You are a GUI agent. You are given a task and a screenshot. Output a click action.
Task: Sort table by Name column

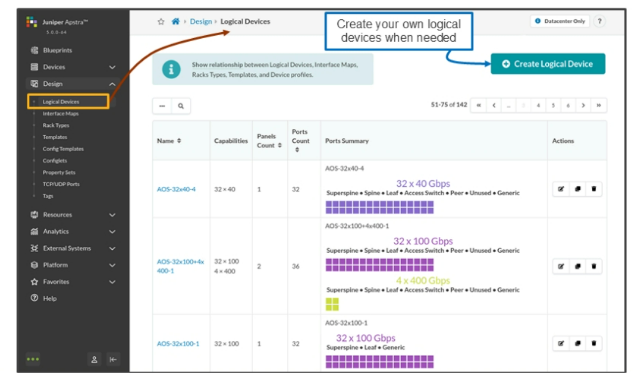tap(179, 141)
